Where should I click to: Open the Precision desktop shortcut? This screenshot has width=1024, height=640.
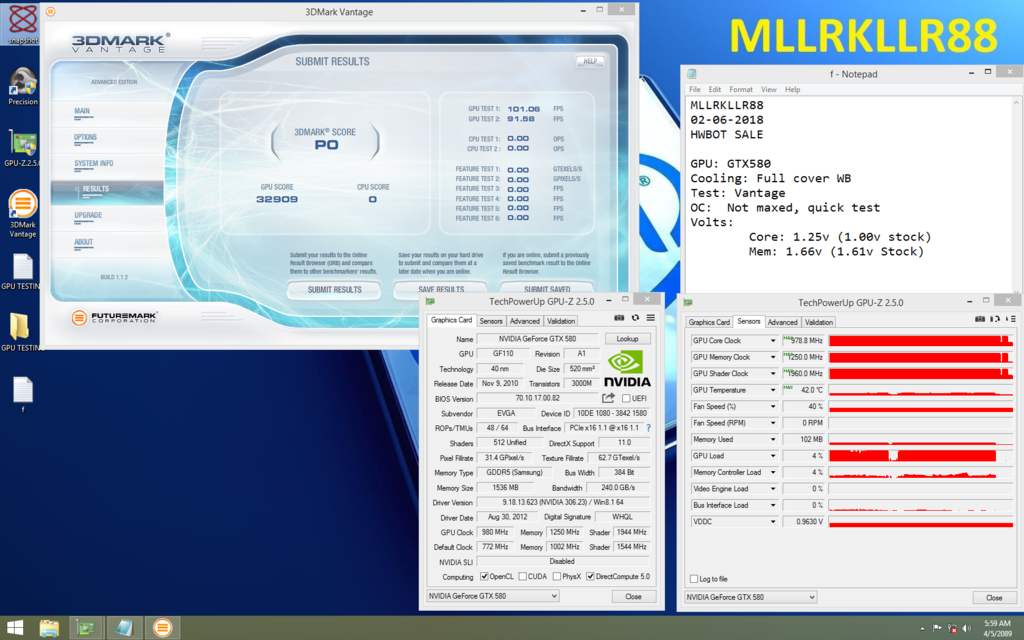click(x=22, y=85)
